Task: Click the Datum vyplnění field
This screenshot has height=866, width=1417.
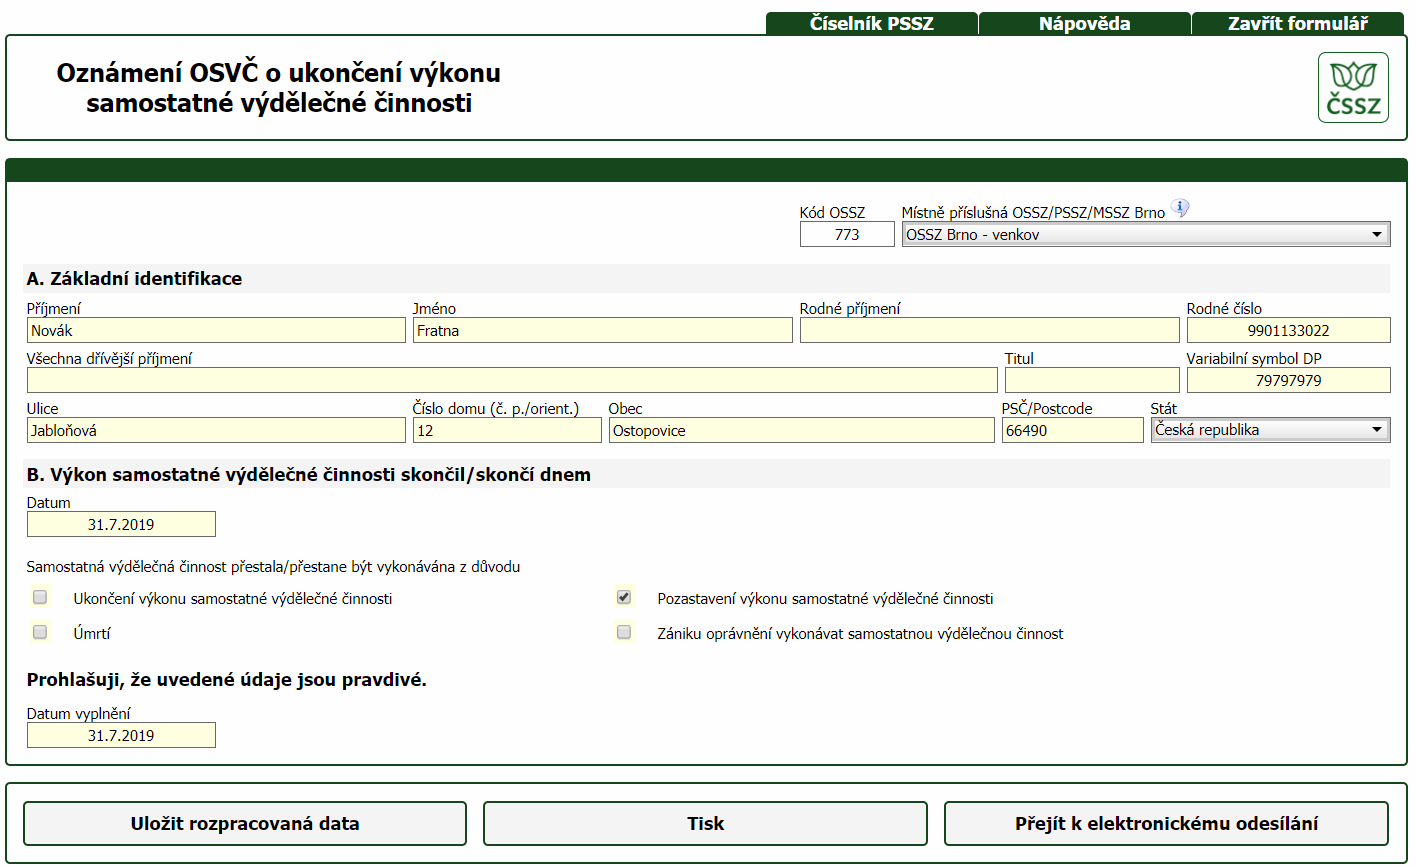Action: pyautogui.click(x=121, y=735)
